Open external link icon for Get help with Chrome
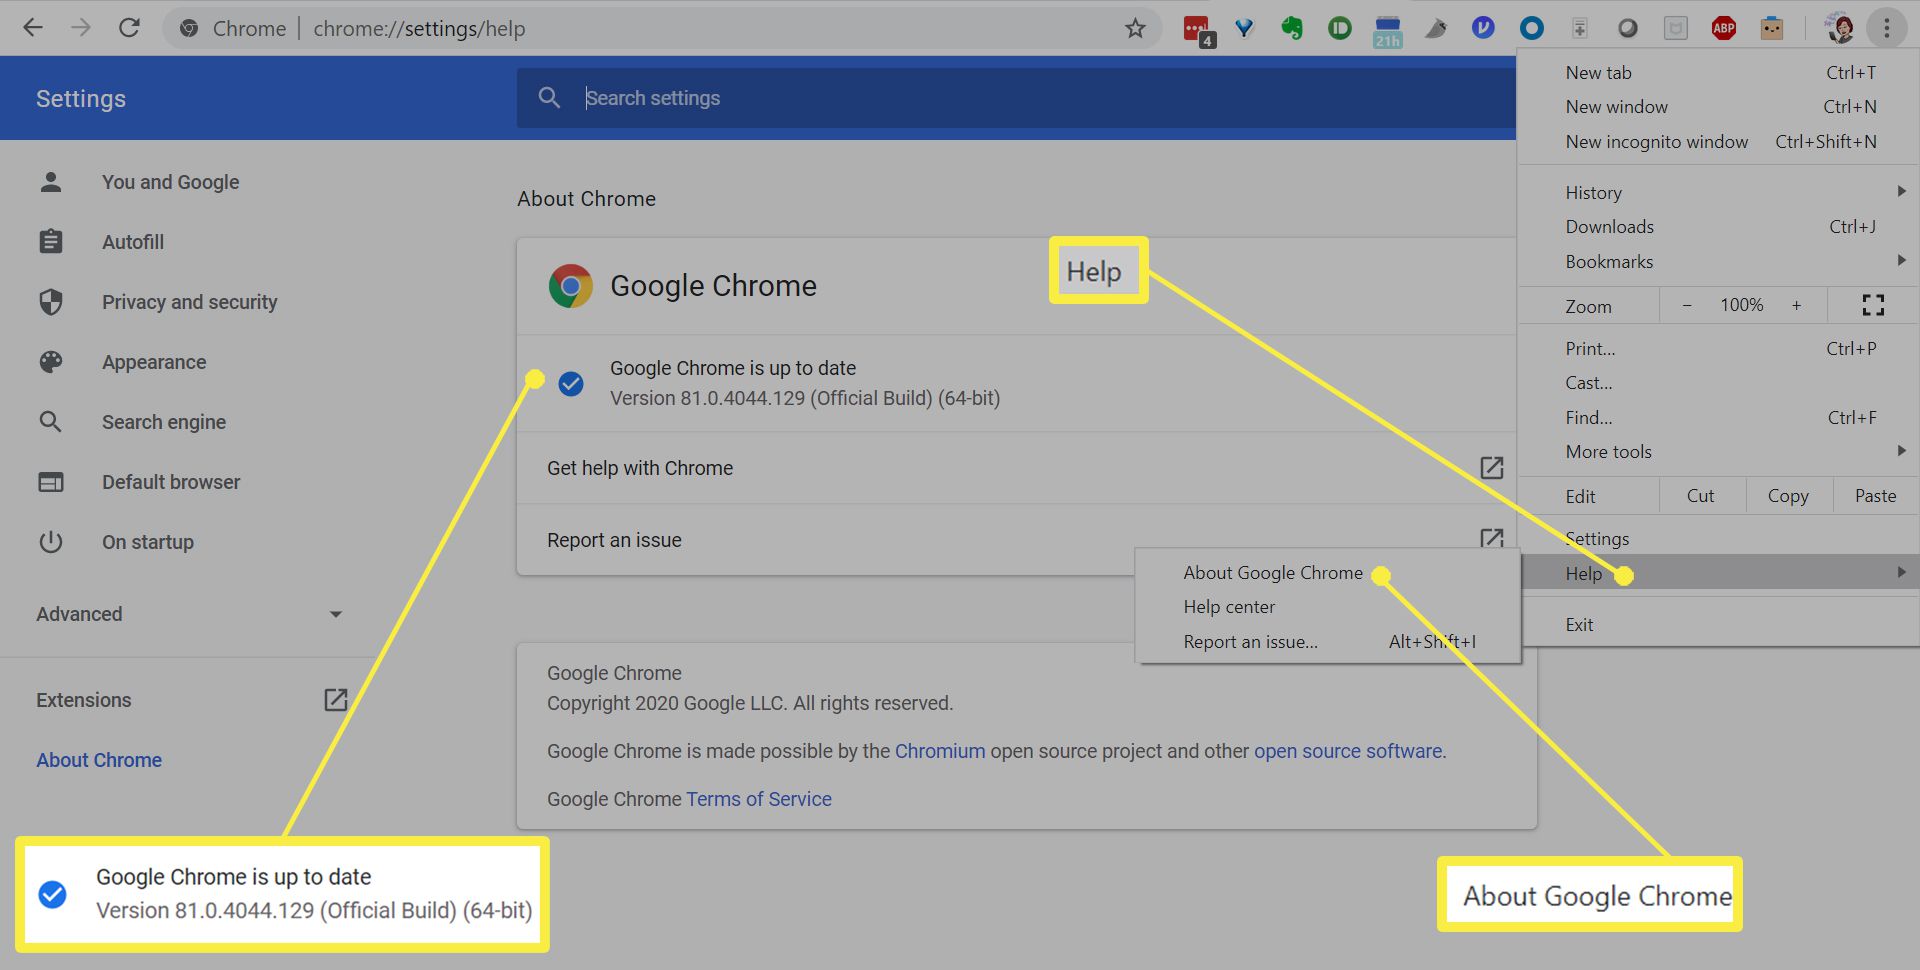This screenshot has height=970, width=1920. (1491, 467)
